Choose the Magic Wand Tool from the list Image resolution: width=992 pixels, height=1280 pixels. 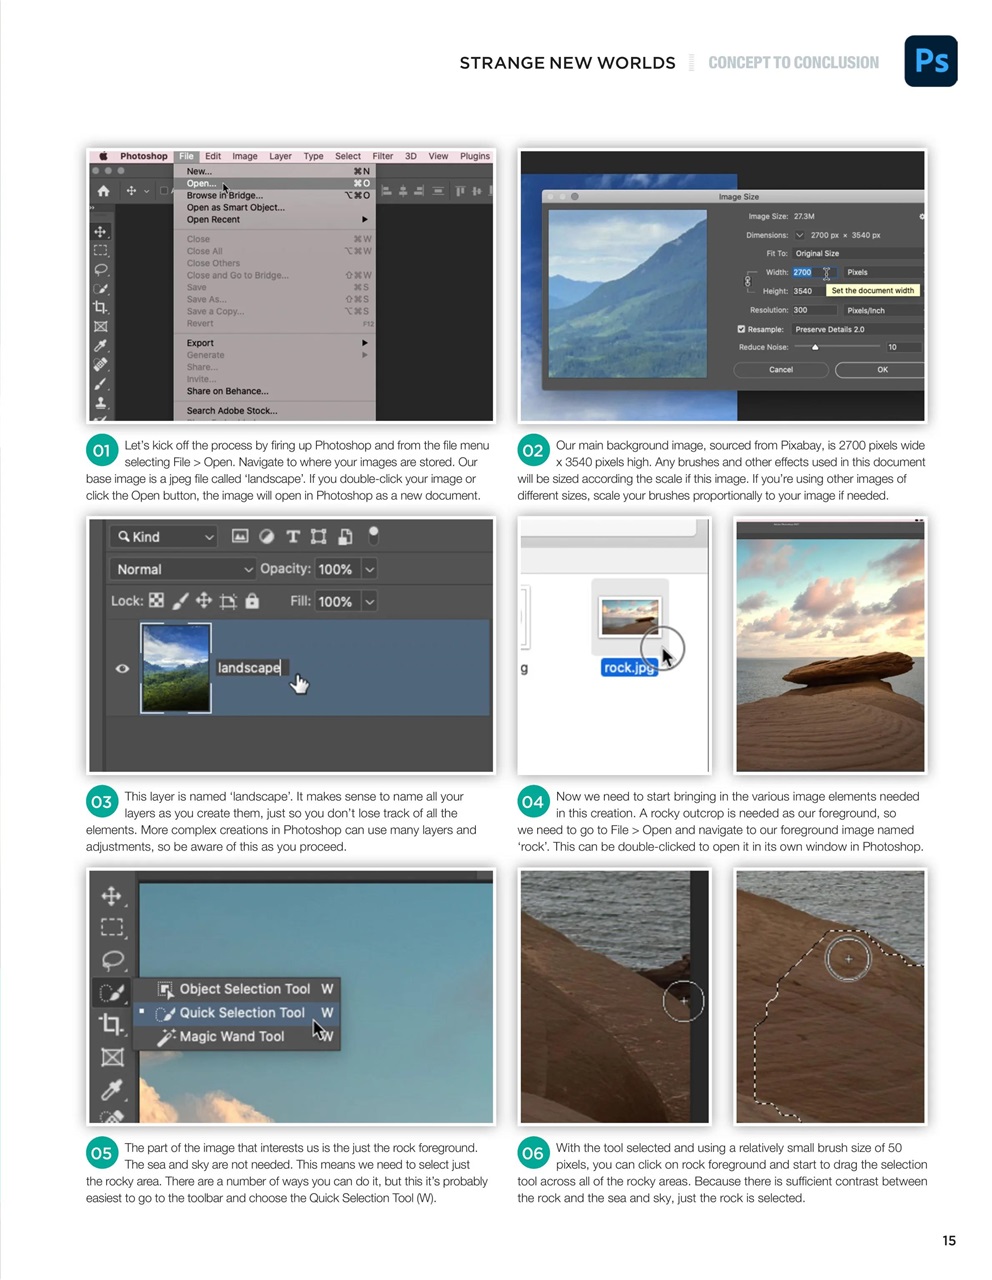click(230, 1036)
